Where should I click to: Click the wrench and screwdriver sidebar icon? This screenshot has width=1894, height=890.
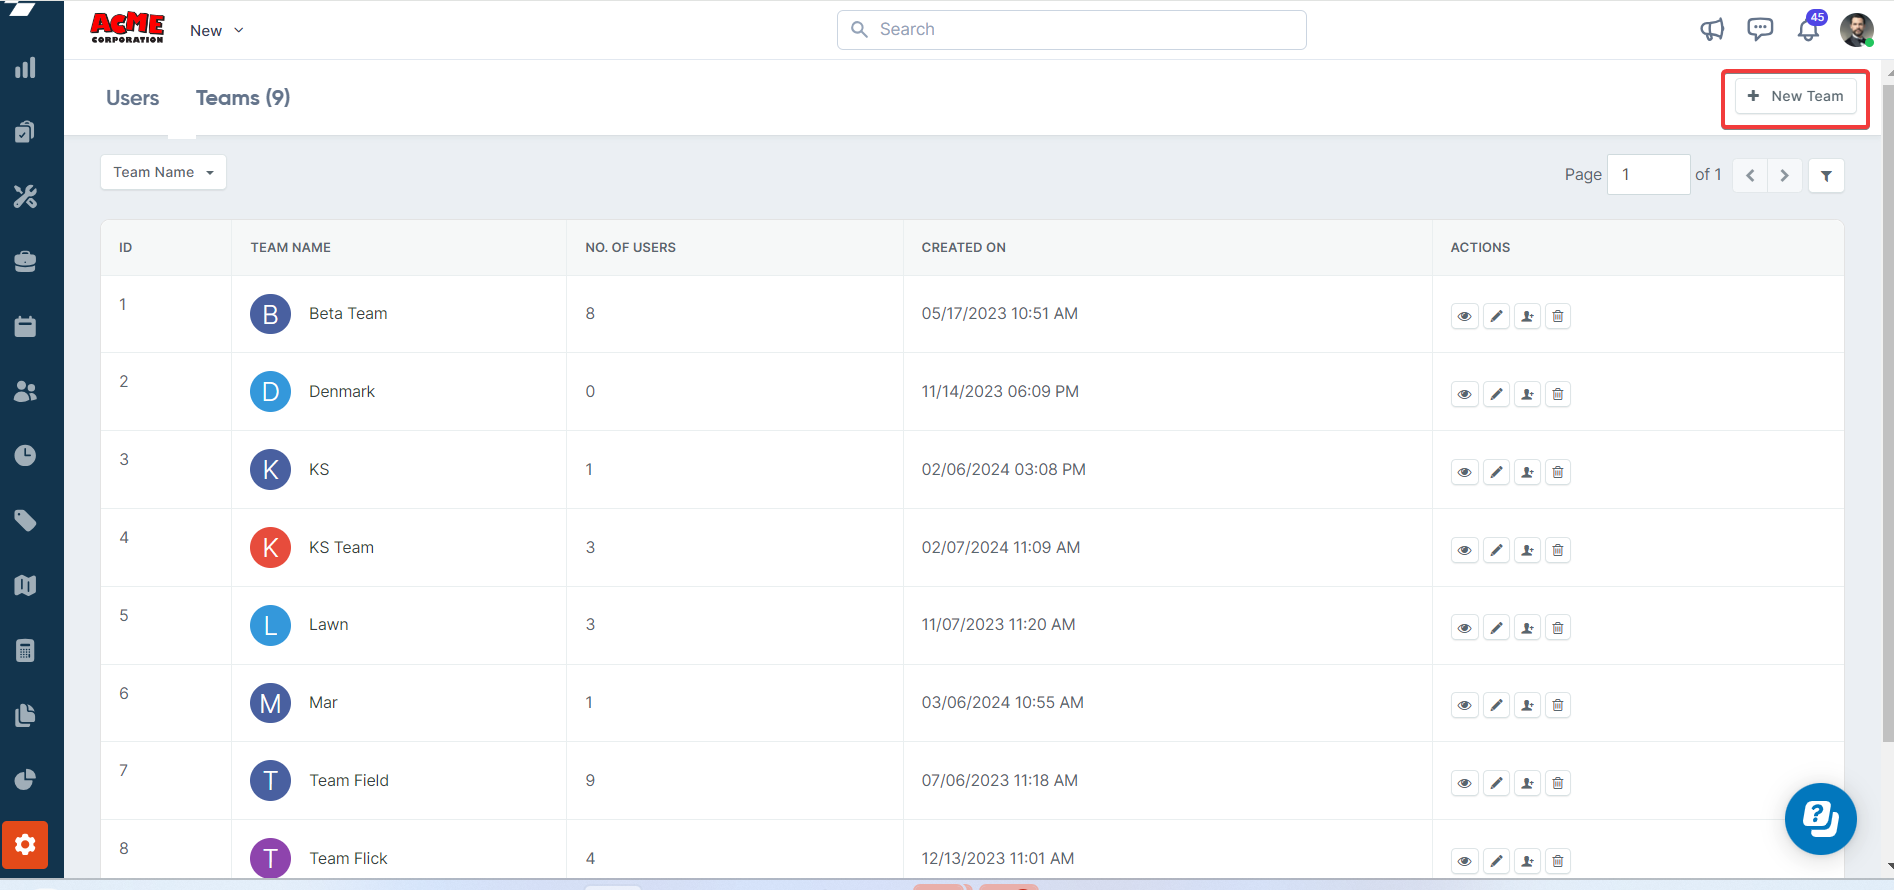[x=25, y=197]
